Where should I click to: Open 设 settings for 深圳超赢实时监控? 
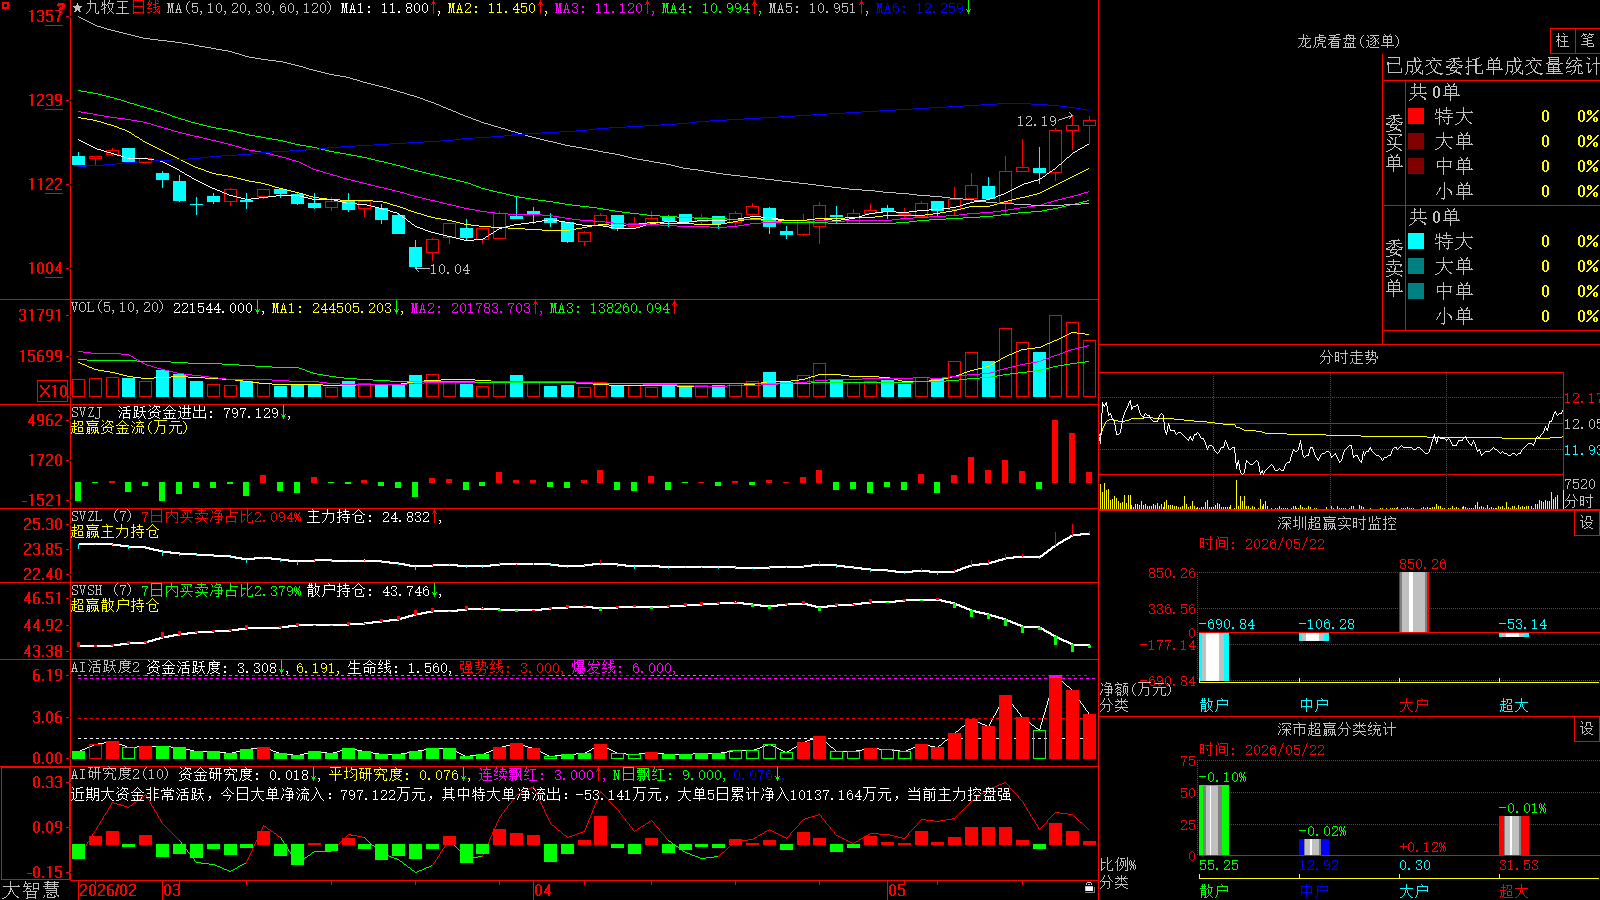coord(1587,523)
